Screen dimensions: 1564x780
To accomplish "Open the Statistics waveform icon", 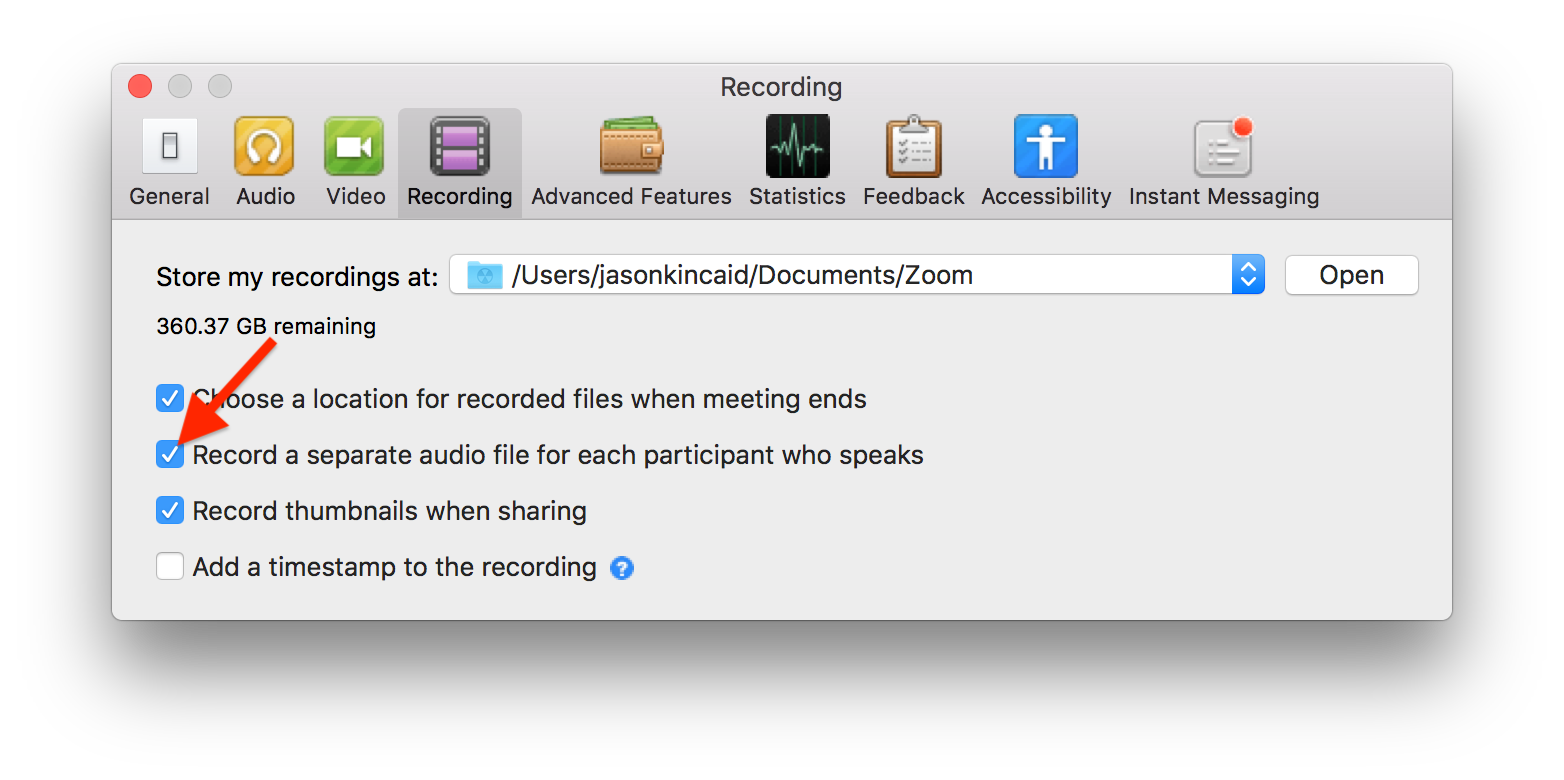I will click(797, 146).
